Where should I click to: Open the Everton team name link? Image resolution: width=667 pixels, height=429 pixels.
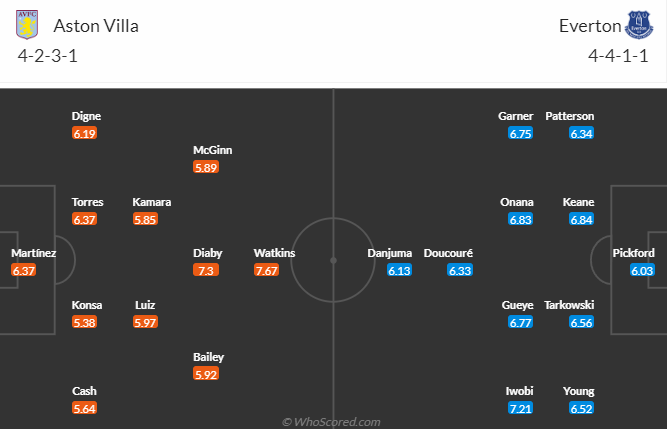tap(590, 26)
